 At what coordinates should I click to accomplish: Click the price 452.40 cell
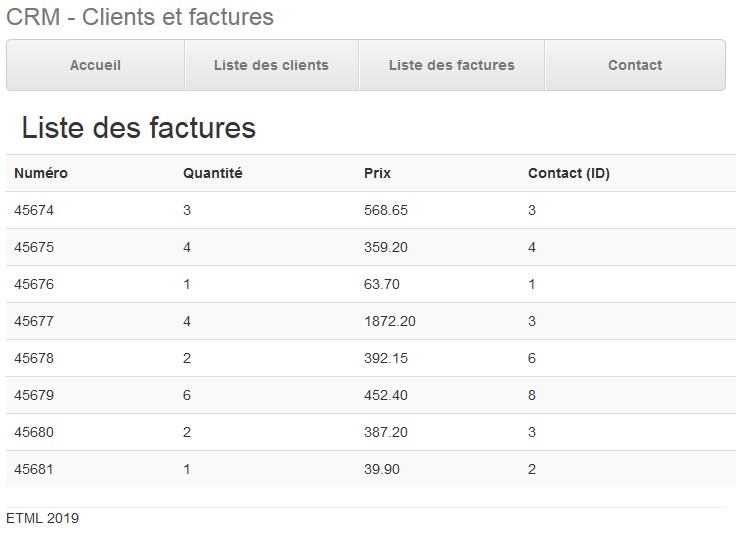coord(385,395)
